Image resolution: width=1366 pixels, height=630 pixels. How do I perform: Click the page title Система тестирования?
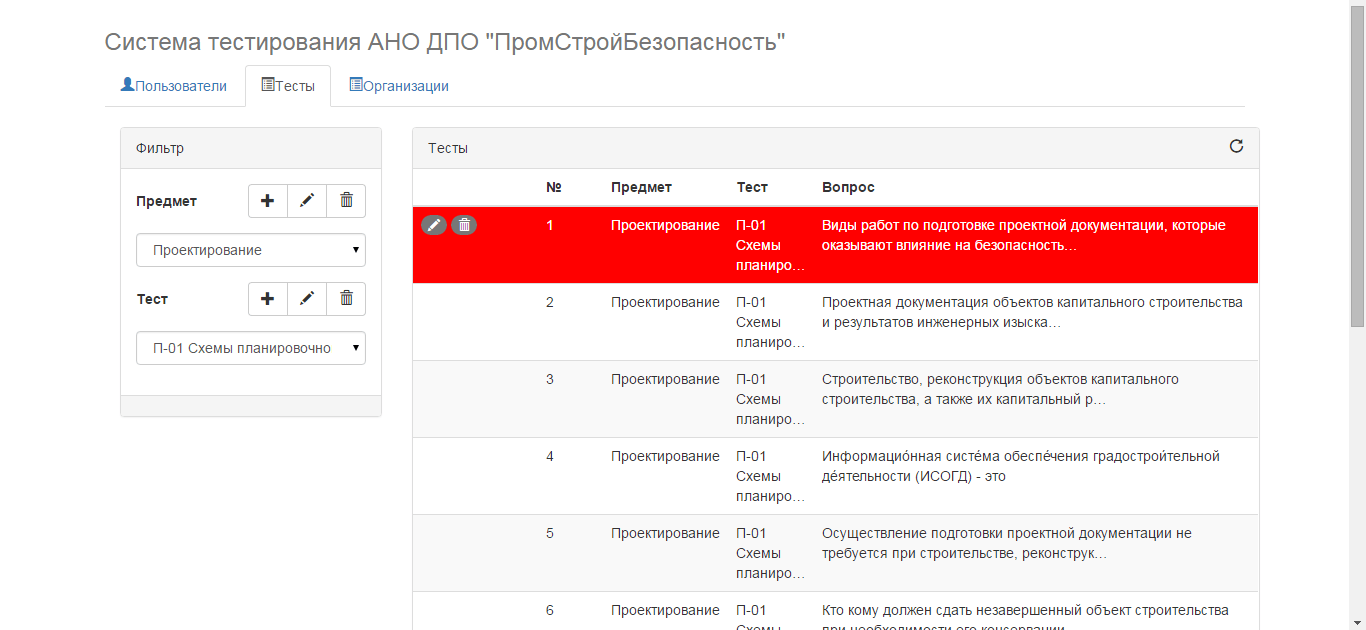[x=445, y=42]
